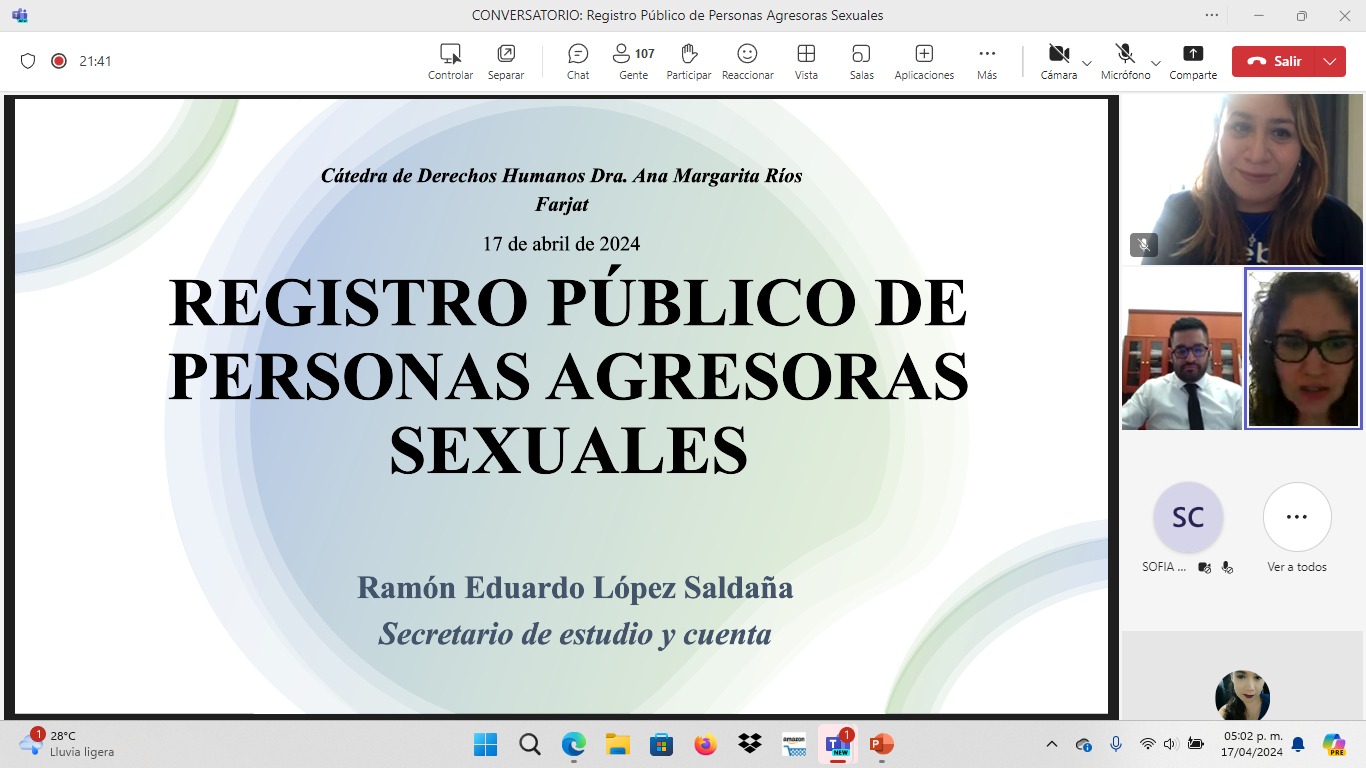Launch Firefox from taskbar

[x=706, y=744]
